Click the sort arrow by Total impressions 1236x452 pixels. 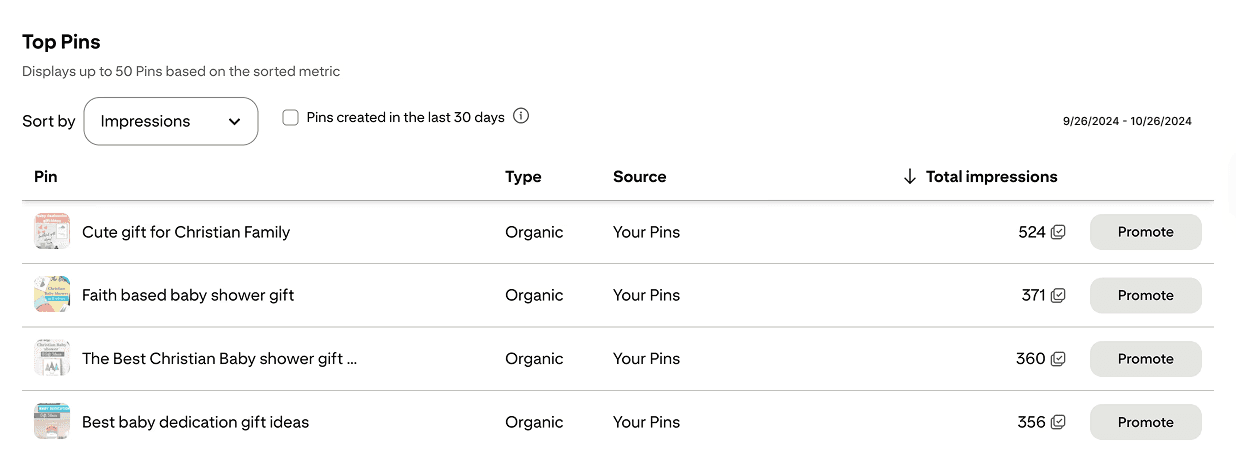pyautogui.click(x=909, y=177)
